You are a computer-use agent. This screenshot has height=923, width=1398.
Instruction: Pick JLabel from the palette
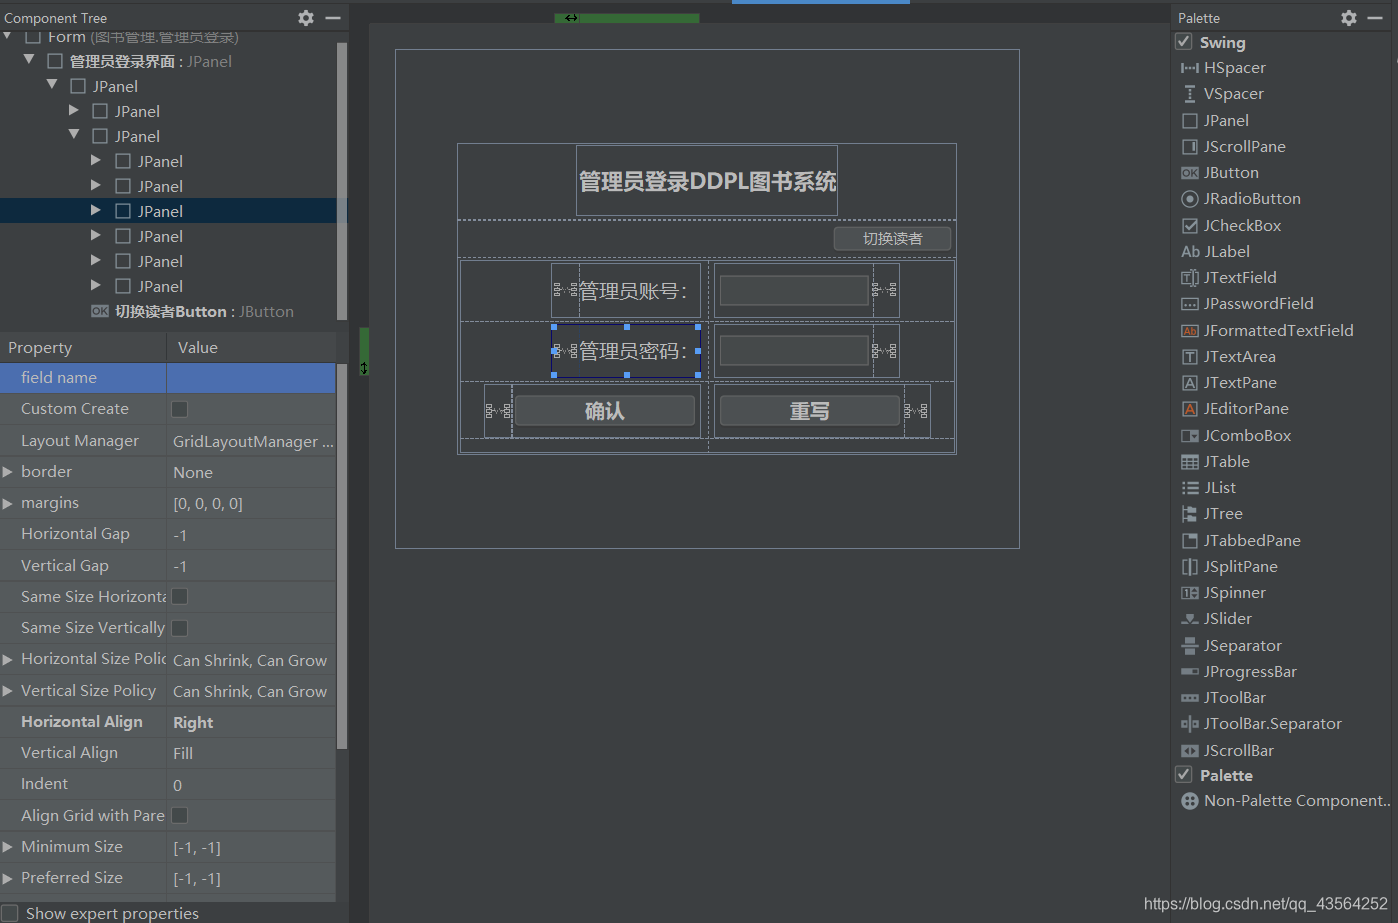[1215, 252]
